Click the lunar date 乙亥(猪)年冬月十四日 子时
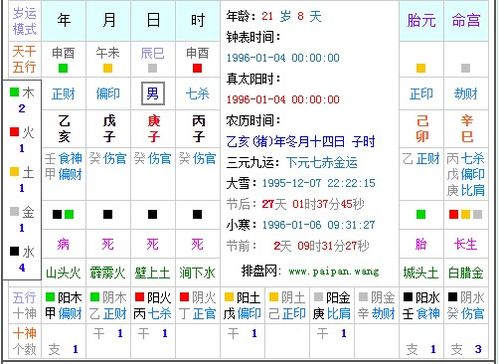Screen dimensions: 499x364 click(x=301, y=142)
